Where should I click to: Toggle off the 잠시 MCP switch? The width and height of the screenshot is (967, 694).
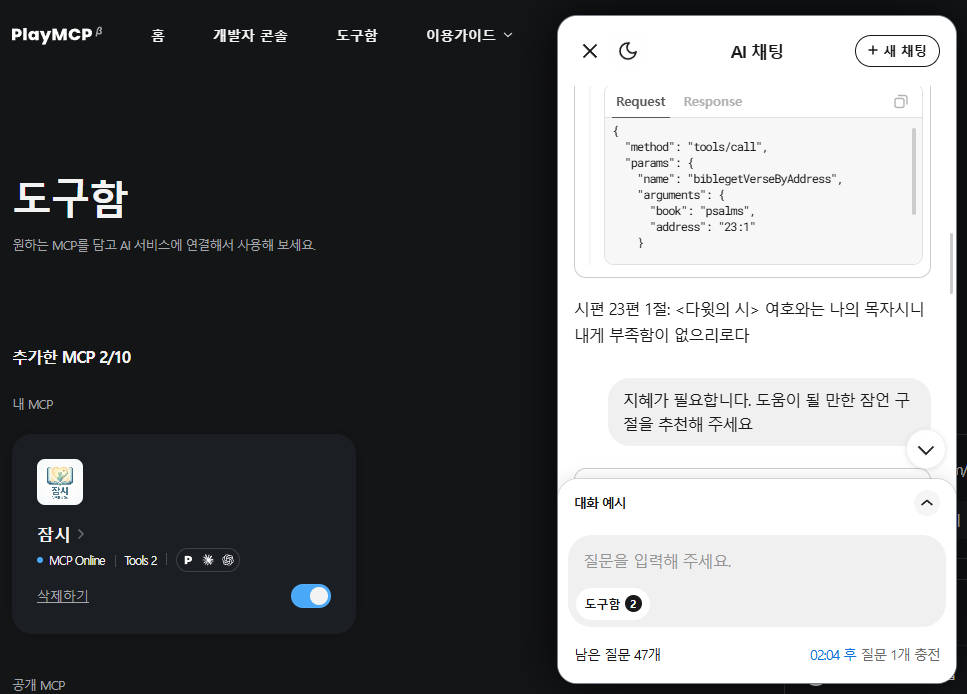pos(311,596)
